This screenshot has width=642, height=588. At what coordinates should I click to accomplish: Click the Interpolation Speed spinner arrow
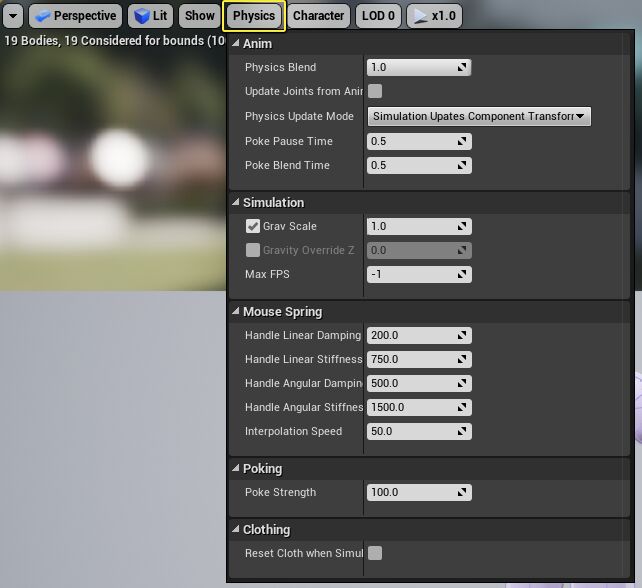coord(462,432)
